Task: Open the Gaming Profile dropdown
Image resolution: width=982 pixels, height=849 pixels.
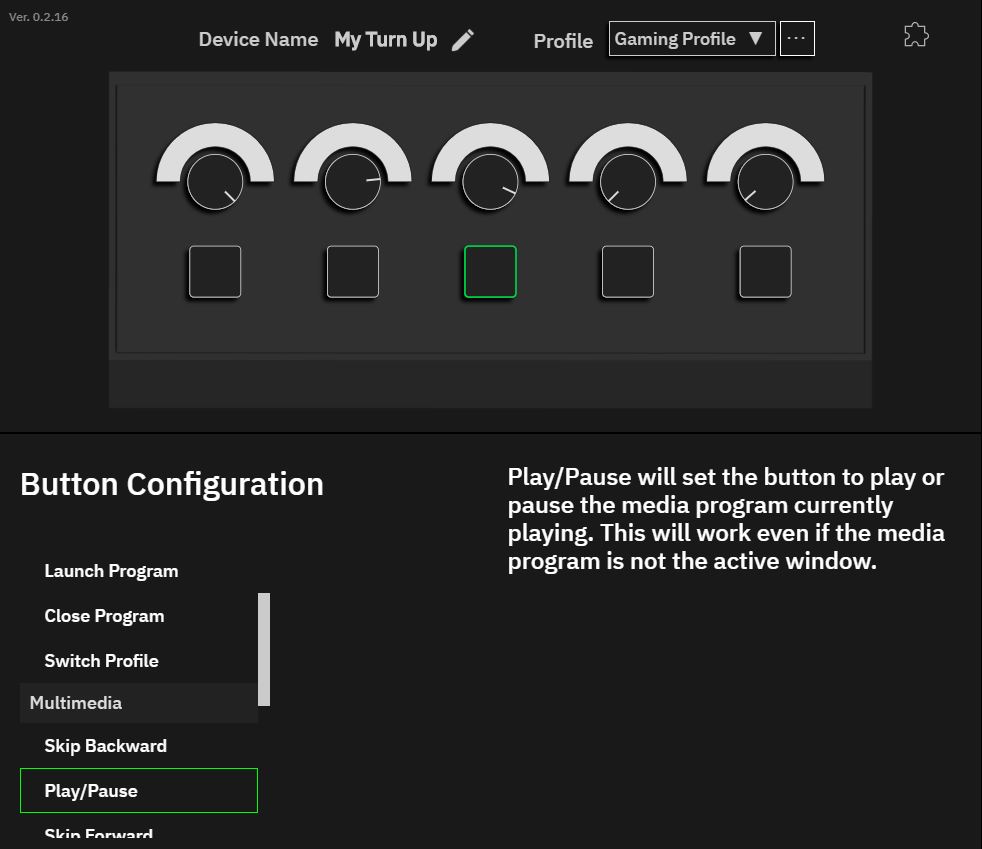Action: (691, 40)
